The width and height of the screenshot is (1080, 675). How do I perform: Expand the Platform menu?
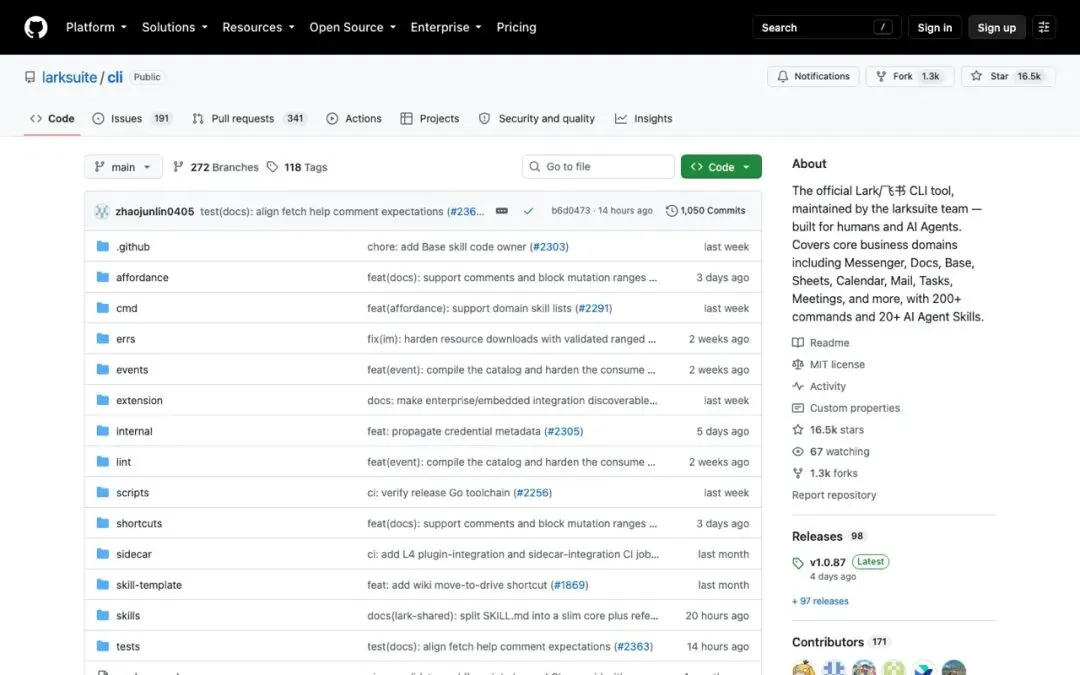(96, 28)
